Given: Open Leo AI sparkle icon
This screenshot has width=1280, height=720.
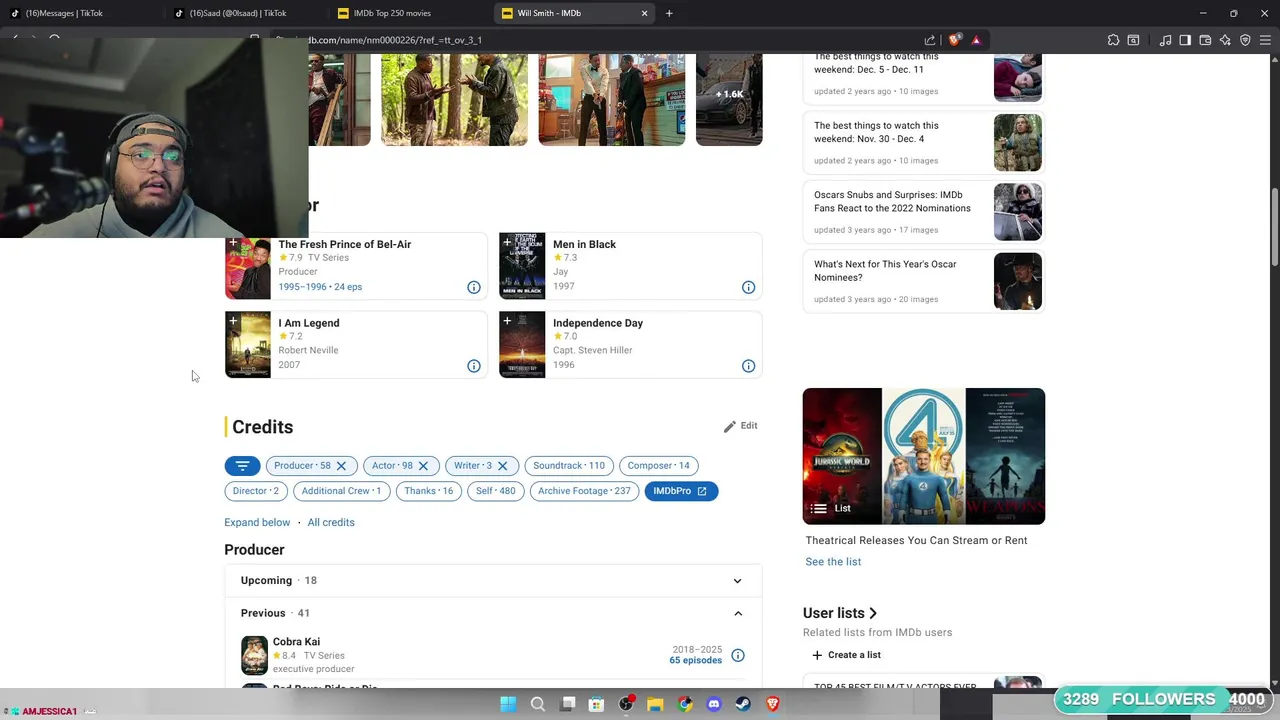Looking at the screenshot, I should (1225, 40).
